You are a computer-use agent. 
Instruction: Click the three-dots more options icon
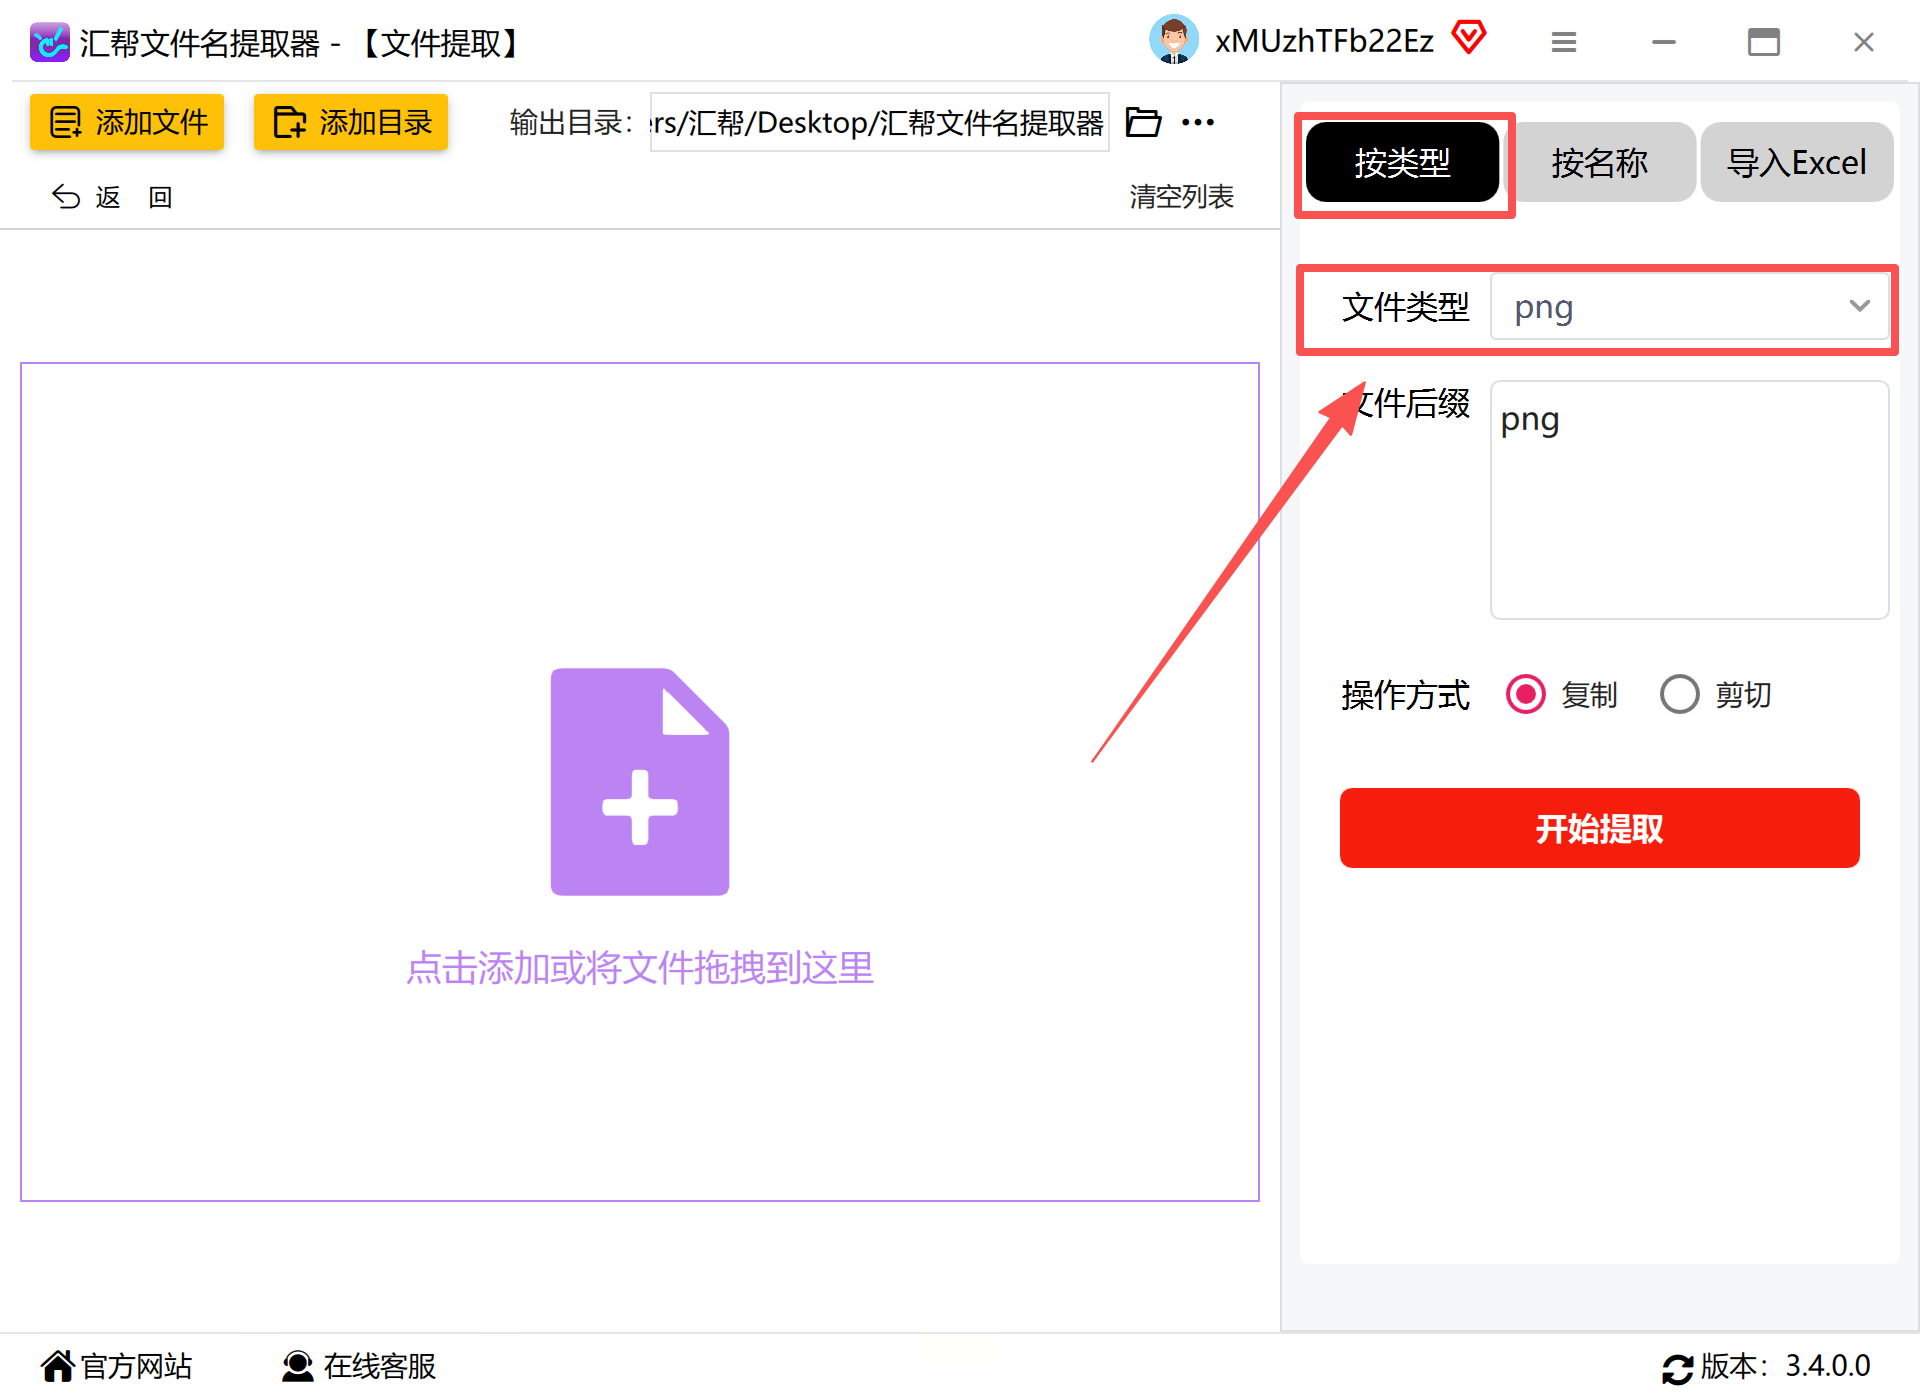click(1197, 122)
